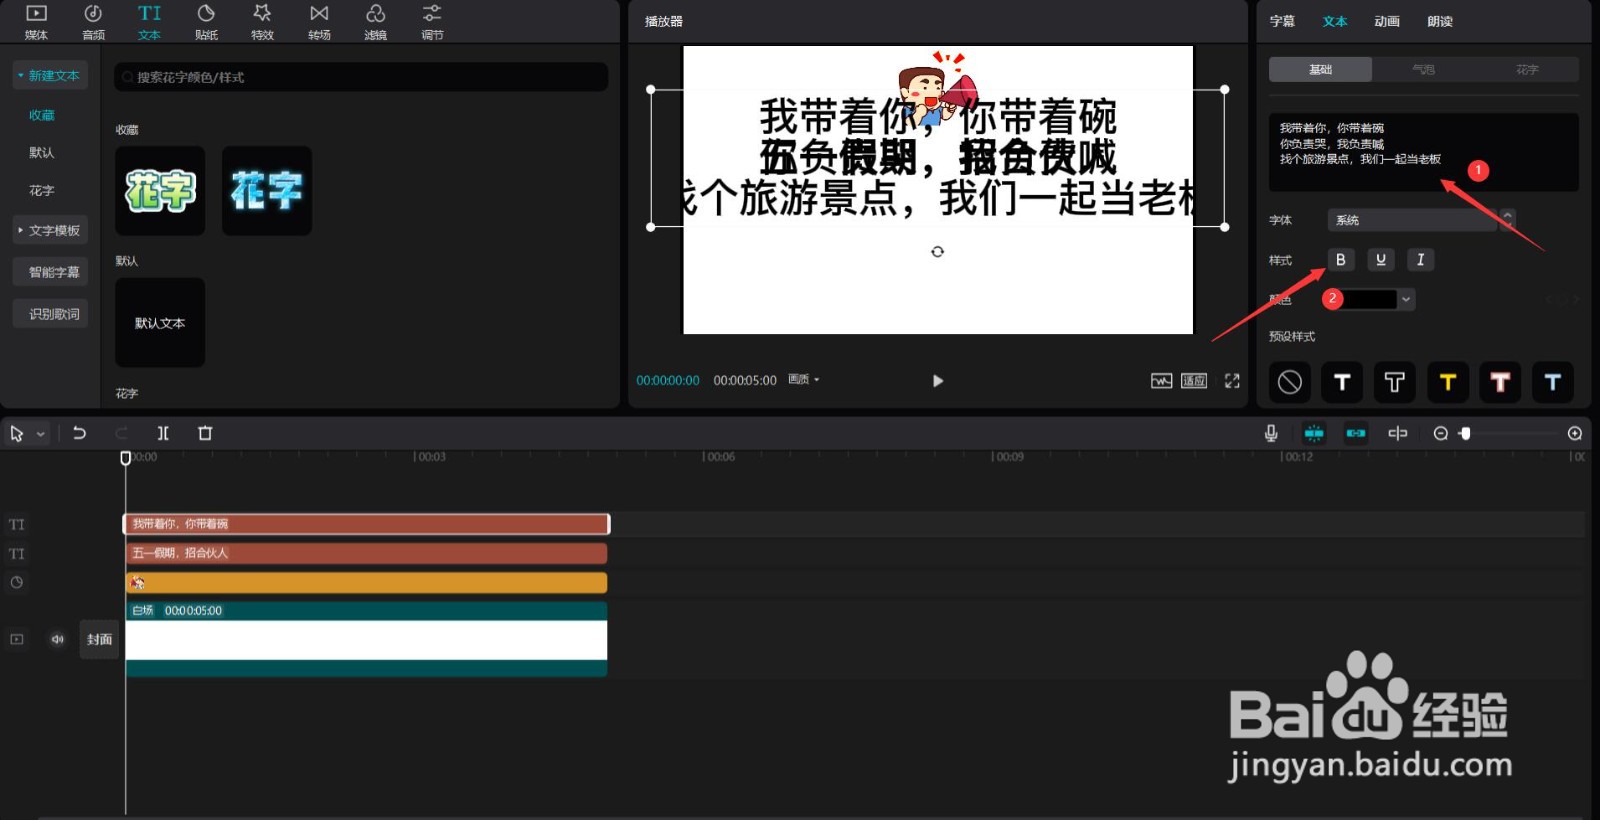Select the blue 花字 style thumbnail

(267, 191)
